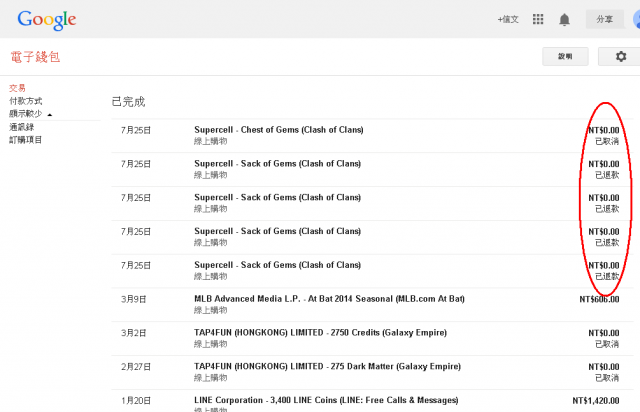Image resolution: width=640 pixels, height=412 pixels.
Task: Click the 分享 share button
Action: point(605,19)
